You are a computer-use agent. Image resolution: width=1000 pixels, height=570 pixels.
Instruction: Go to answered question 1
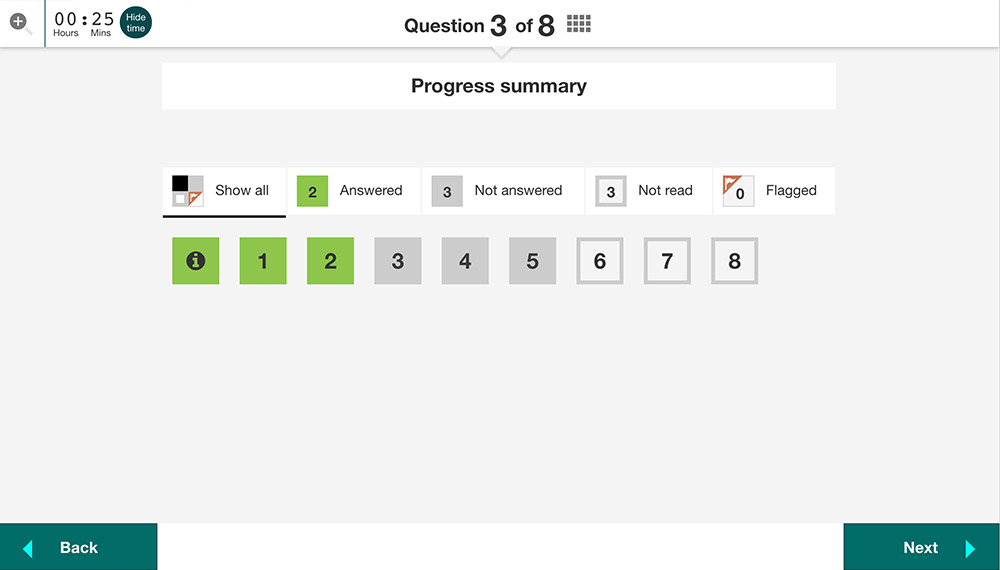click(263, 261)
